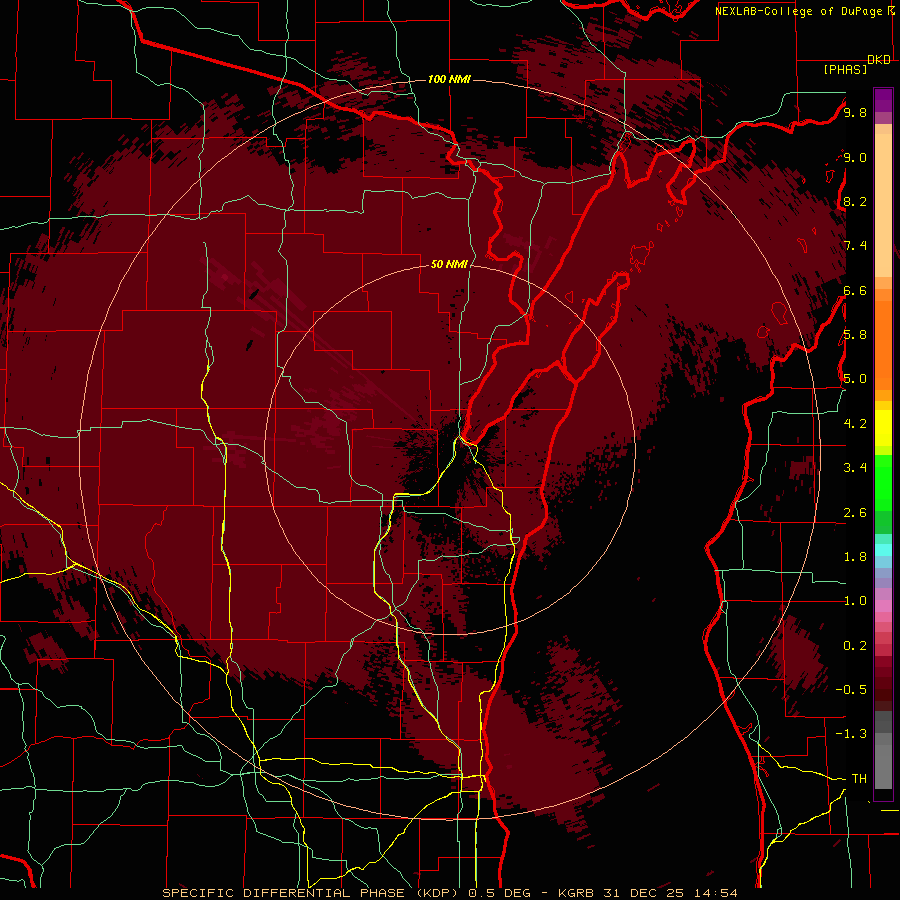Click the 7.4 scale value

(x=855, y=246)
